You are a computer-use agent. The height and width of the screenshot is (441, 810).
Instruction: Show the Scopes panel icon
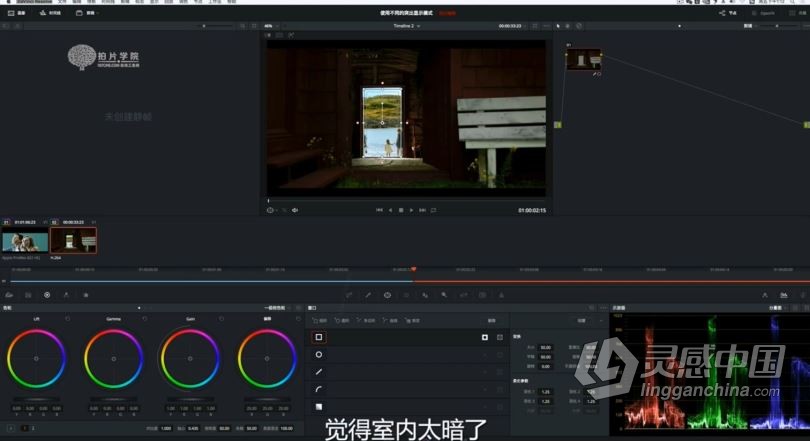point(784,295)
